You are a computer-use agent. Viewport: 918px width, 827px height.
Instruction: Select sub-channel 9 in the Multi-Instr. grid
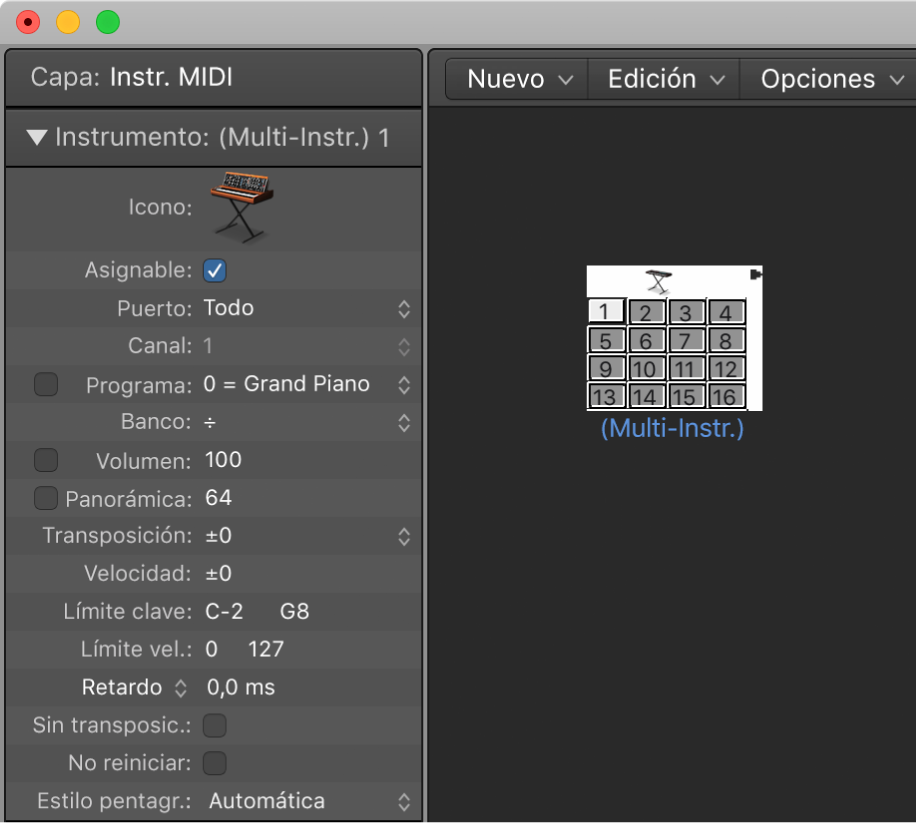606,368
